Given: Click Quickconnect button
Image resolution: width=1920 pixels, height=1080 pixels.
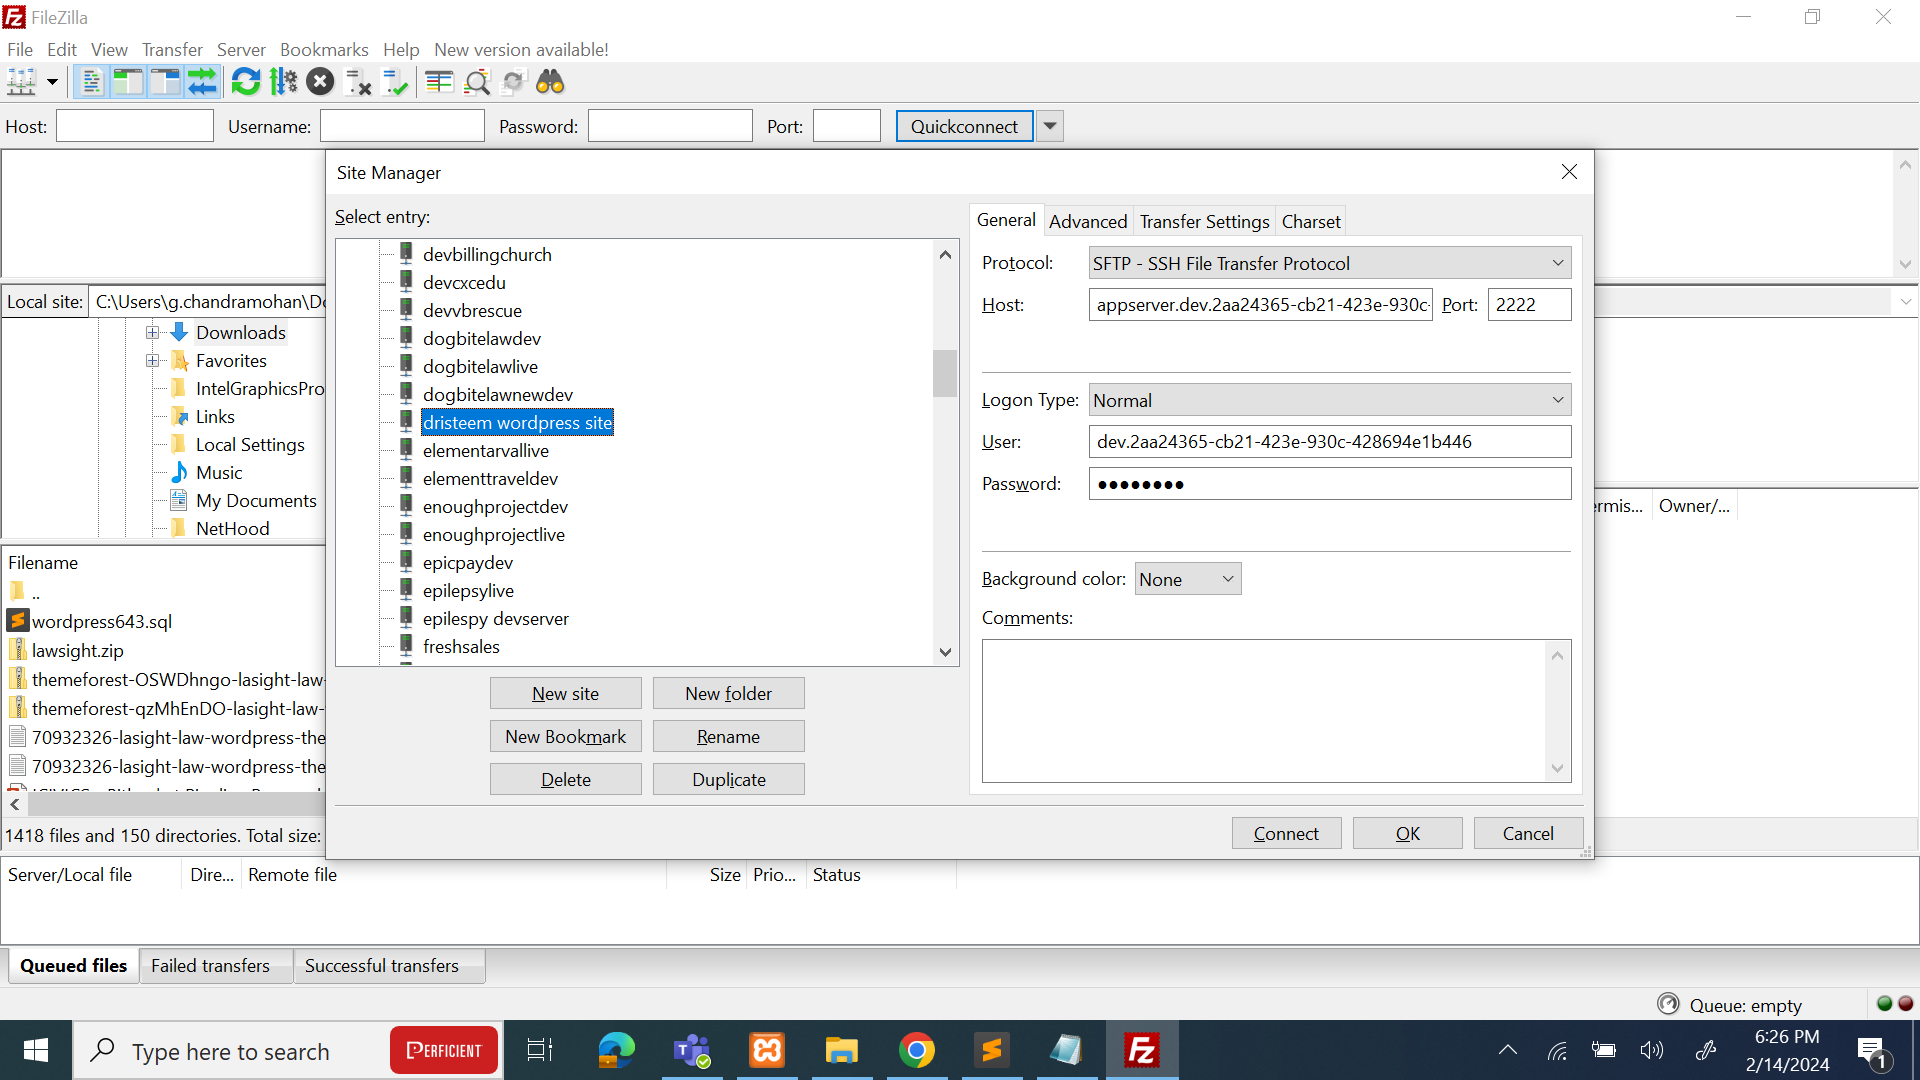Looking at the screenshot, I should click(x=964, y=126).
